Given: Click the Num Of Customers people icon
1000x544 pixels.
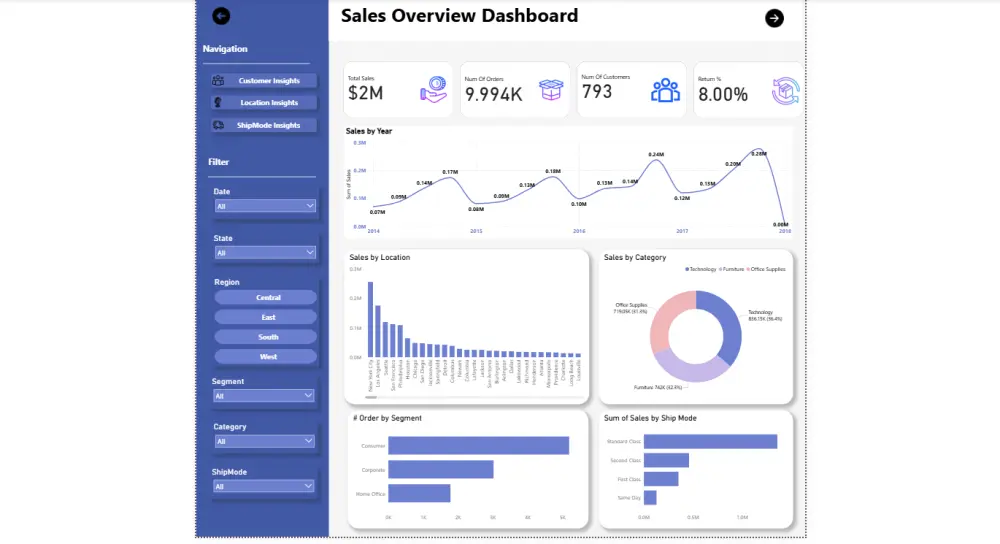Looking at the screenshot, I should click(x=665, y=90).
